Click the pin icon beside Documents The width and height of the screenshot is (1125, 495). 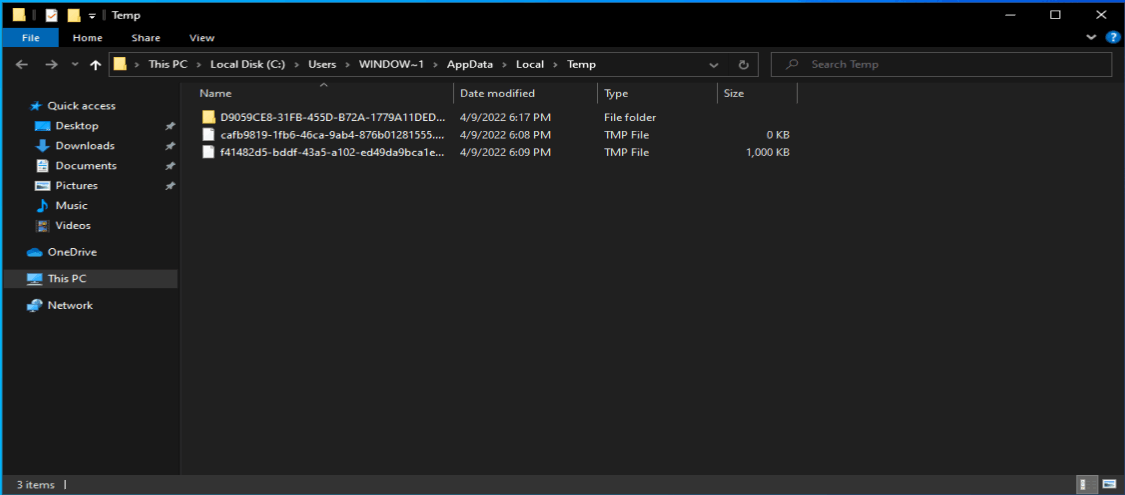coord(169,166)
